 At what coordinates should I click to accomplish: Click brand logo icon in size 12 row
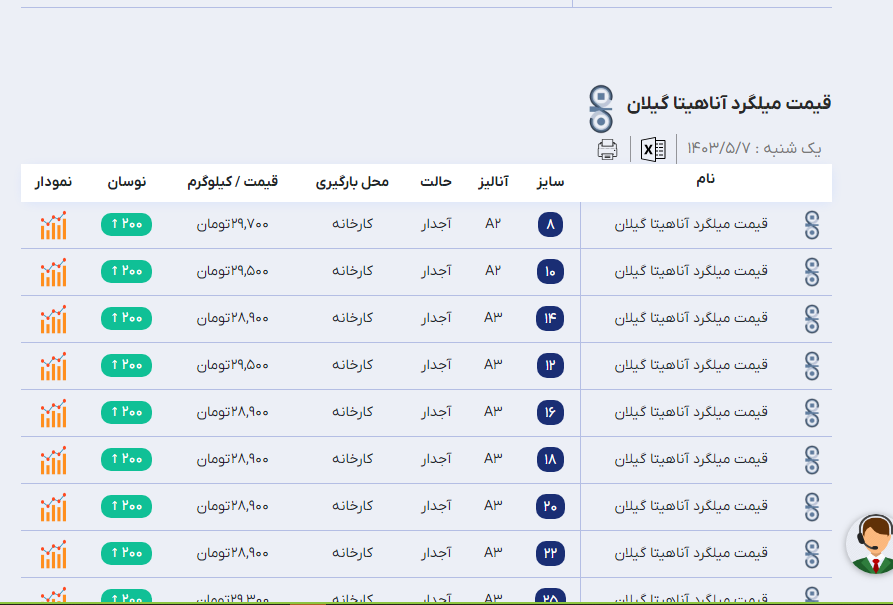click(x=812, y=366)
